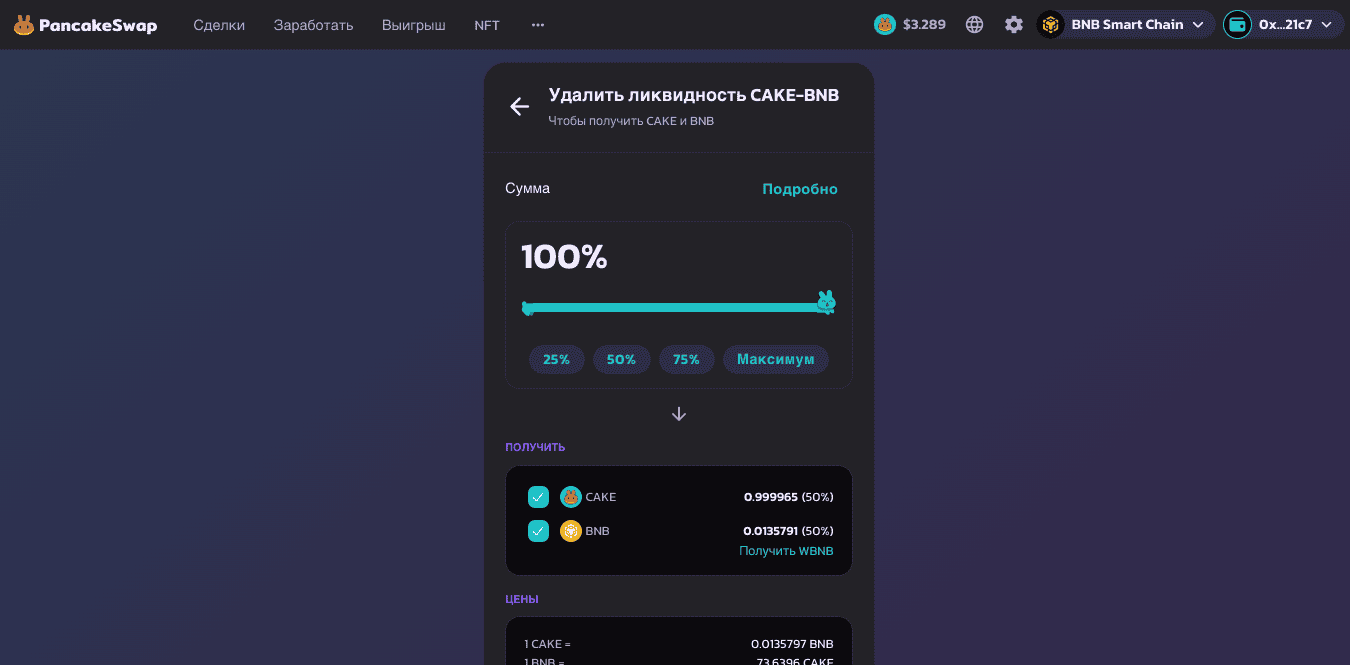Click the BNB Smart Chain network icon

pyautogui.click(x=1051, y=24)
